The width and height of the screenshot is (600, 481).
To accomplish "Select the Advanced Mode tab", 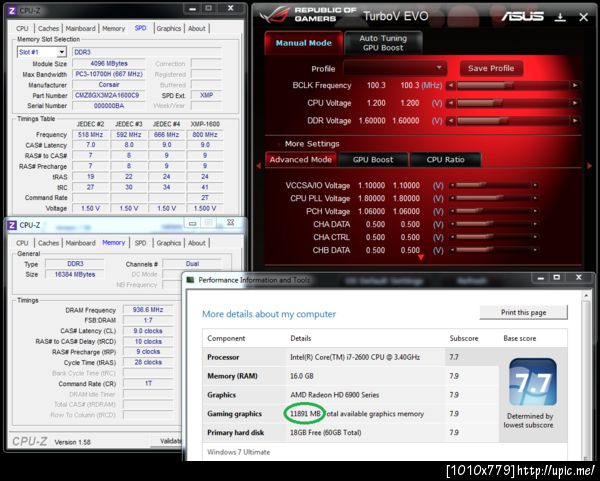I will (300, 160).
